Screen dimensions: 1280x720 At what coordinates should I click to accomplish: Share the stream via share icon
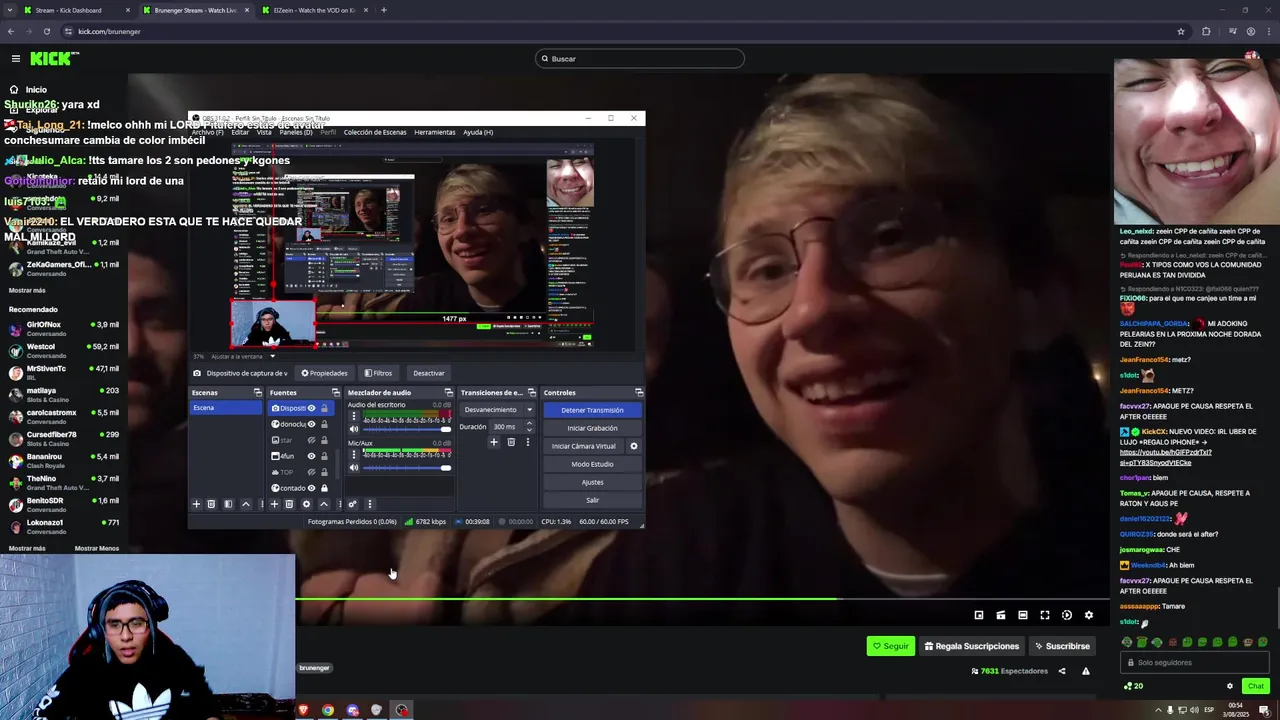point(1062,671)
